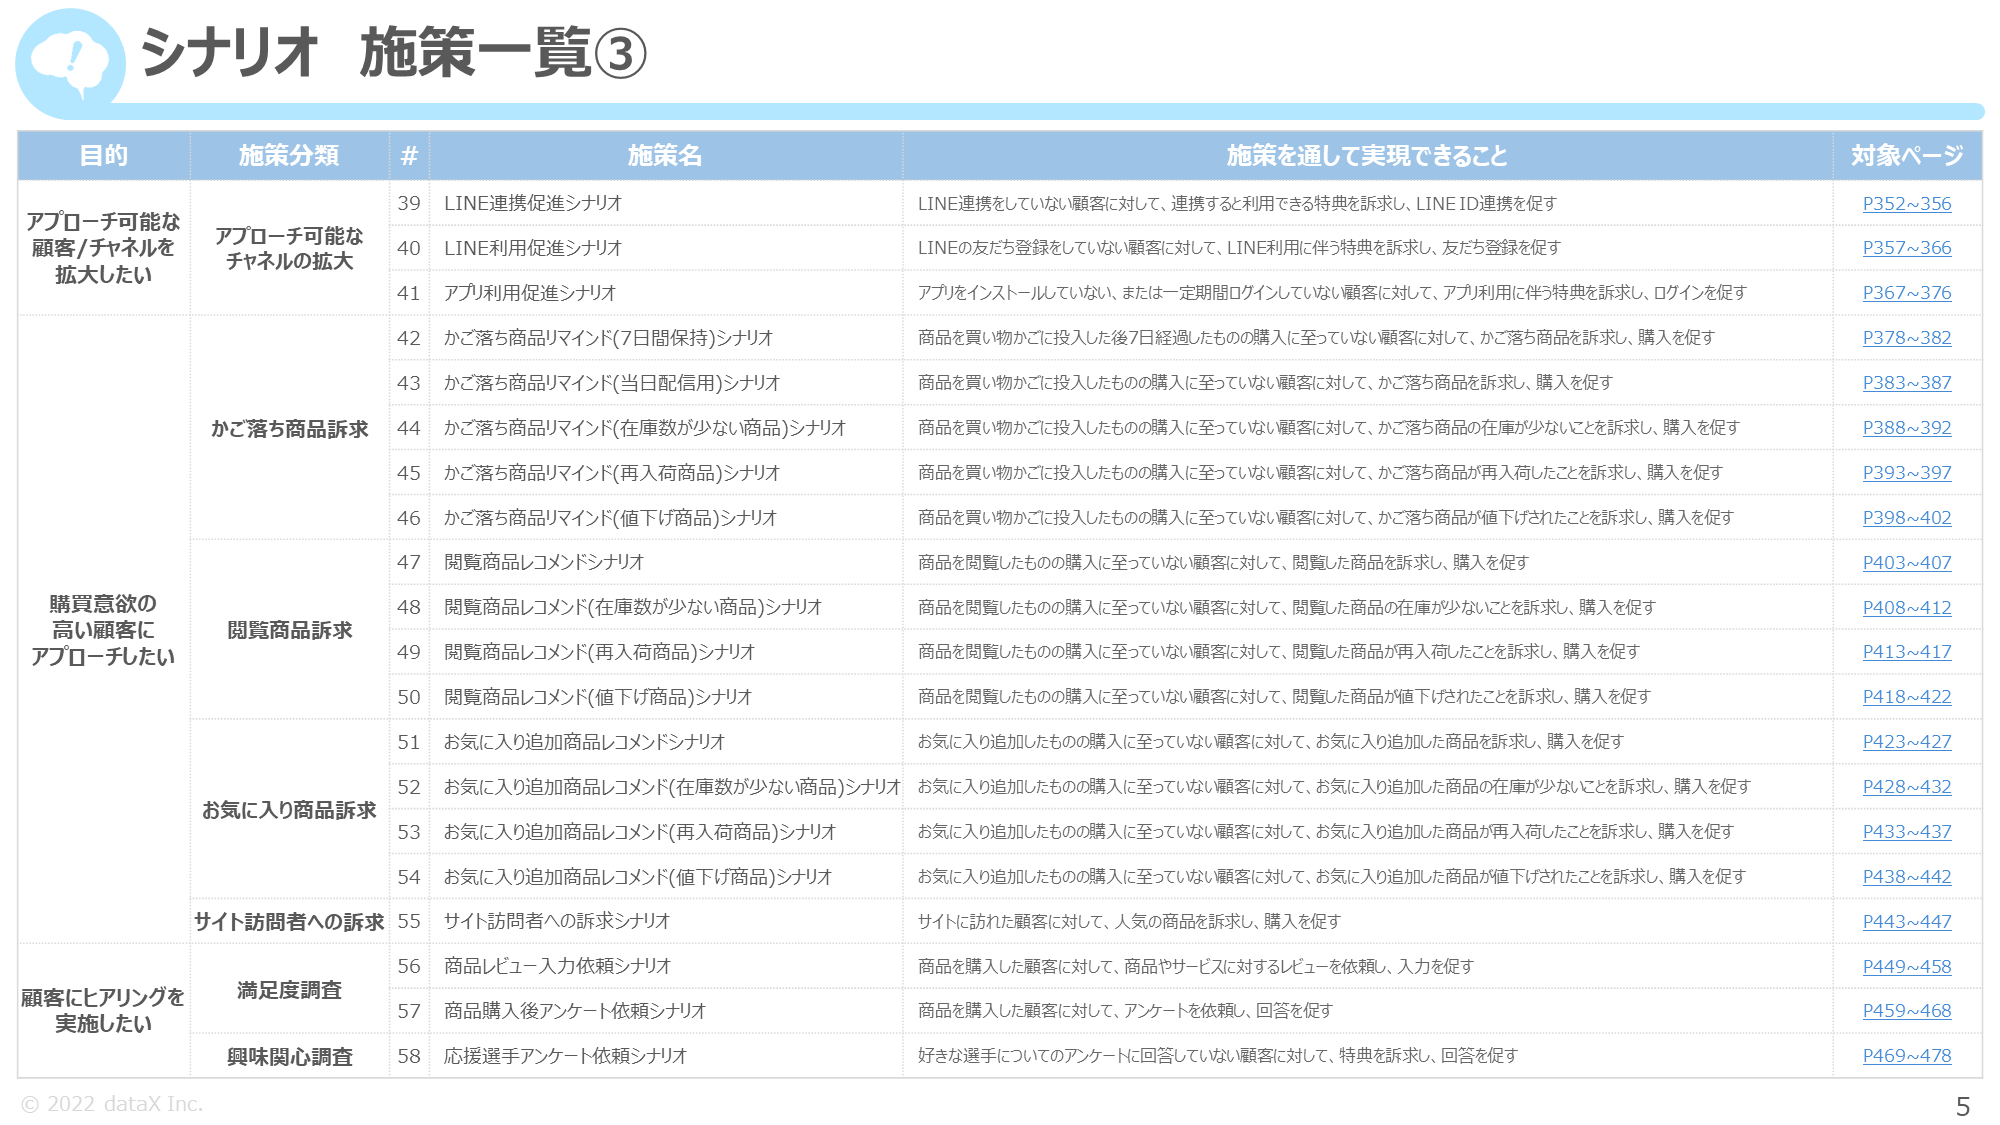Click the 対象ページ column header
This screenshot has height=1125, width=2000.
click(1907, 156)
